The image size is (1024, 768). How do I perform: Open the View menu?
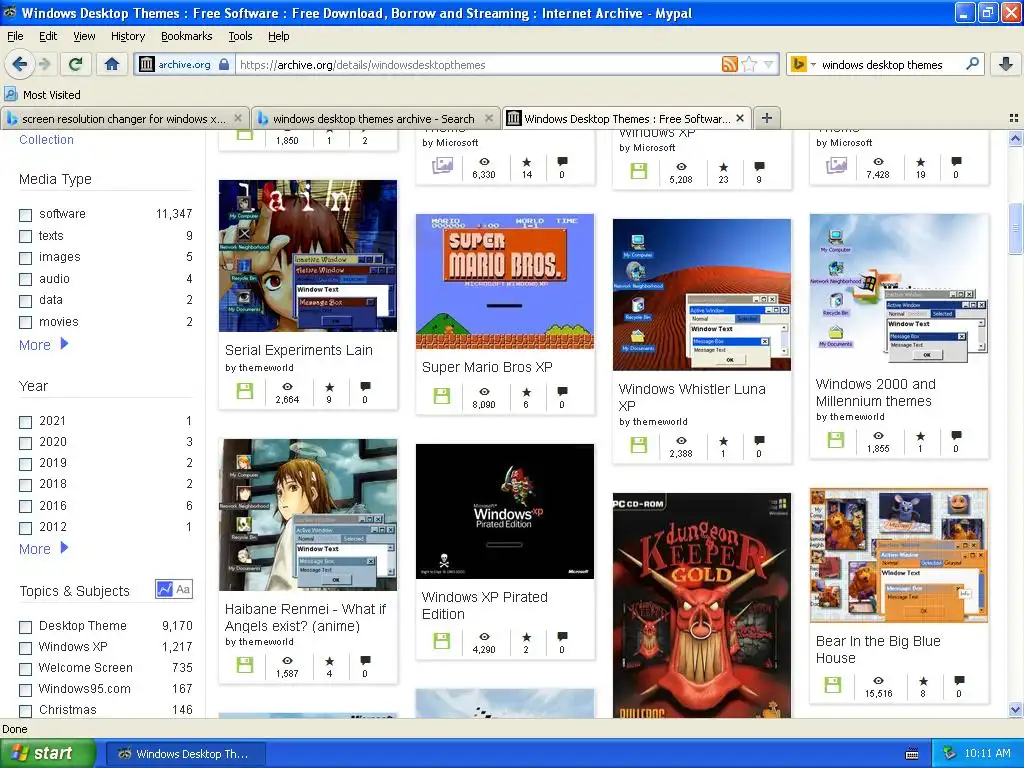(x=84, y=36)
